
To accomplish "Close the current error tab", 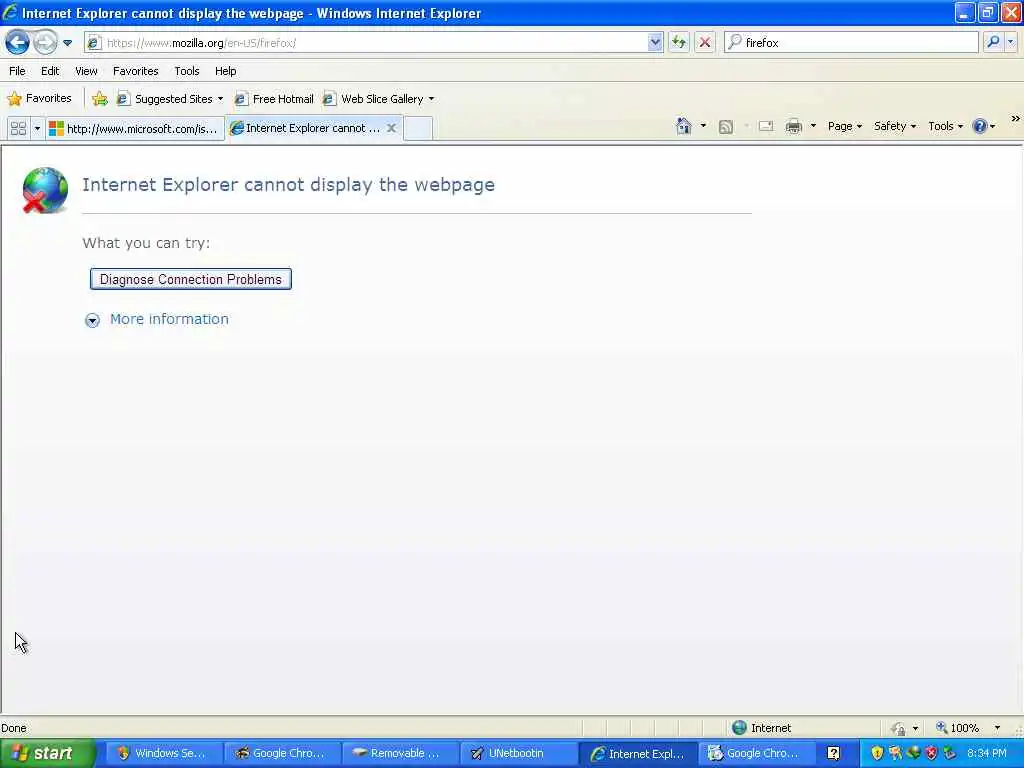I will pos(391,128).
